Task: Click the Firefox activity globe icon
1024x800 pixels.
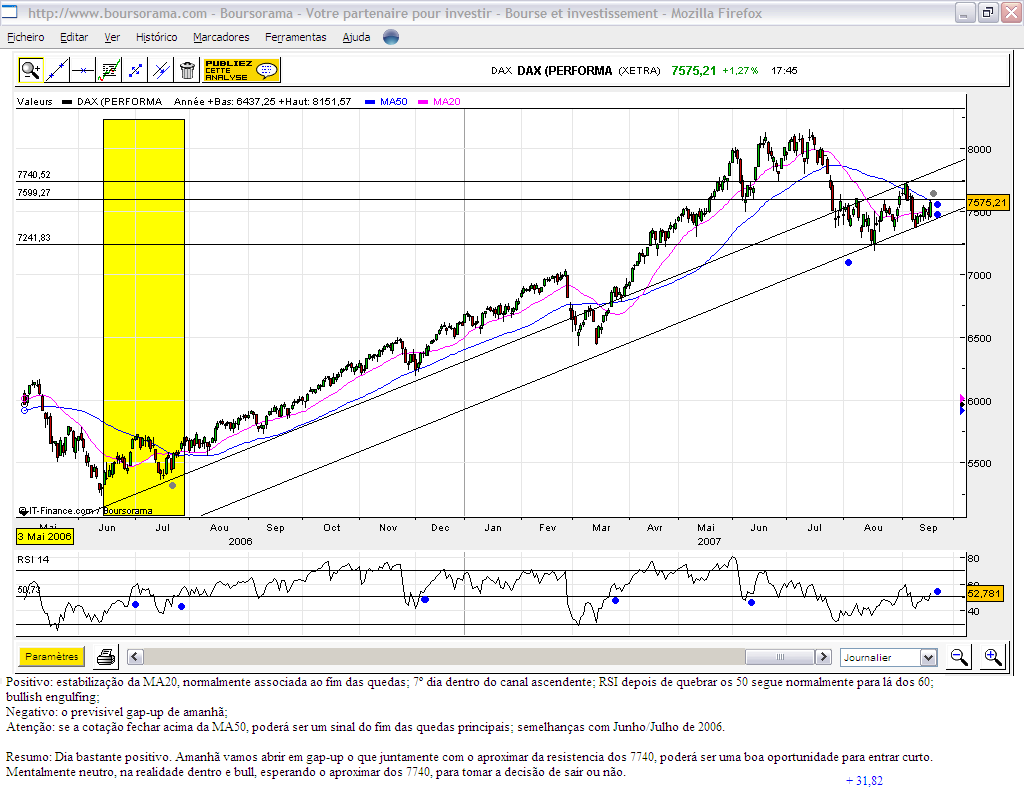Action: point(391,37)
